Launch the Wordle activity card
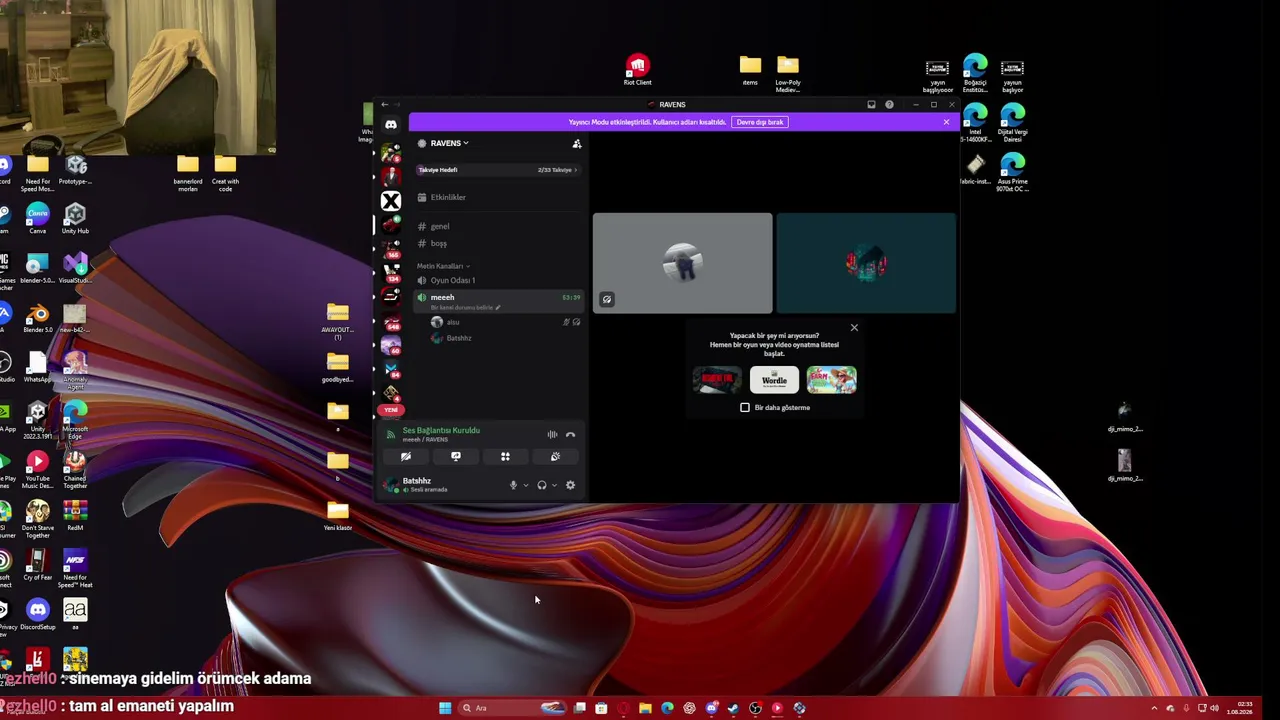 pyautogui.click(x=774, y=380)
